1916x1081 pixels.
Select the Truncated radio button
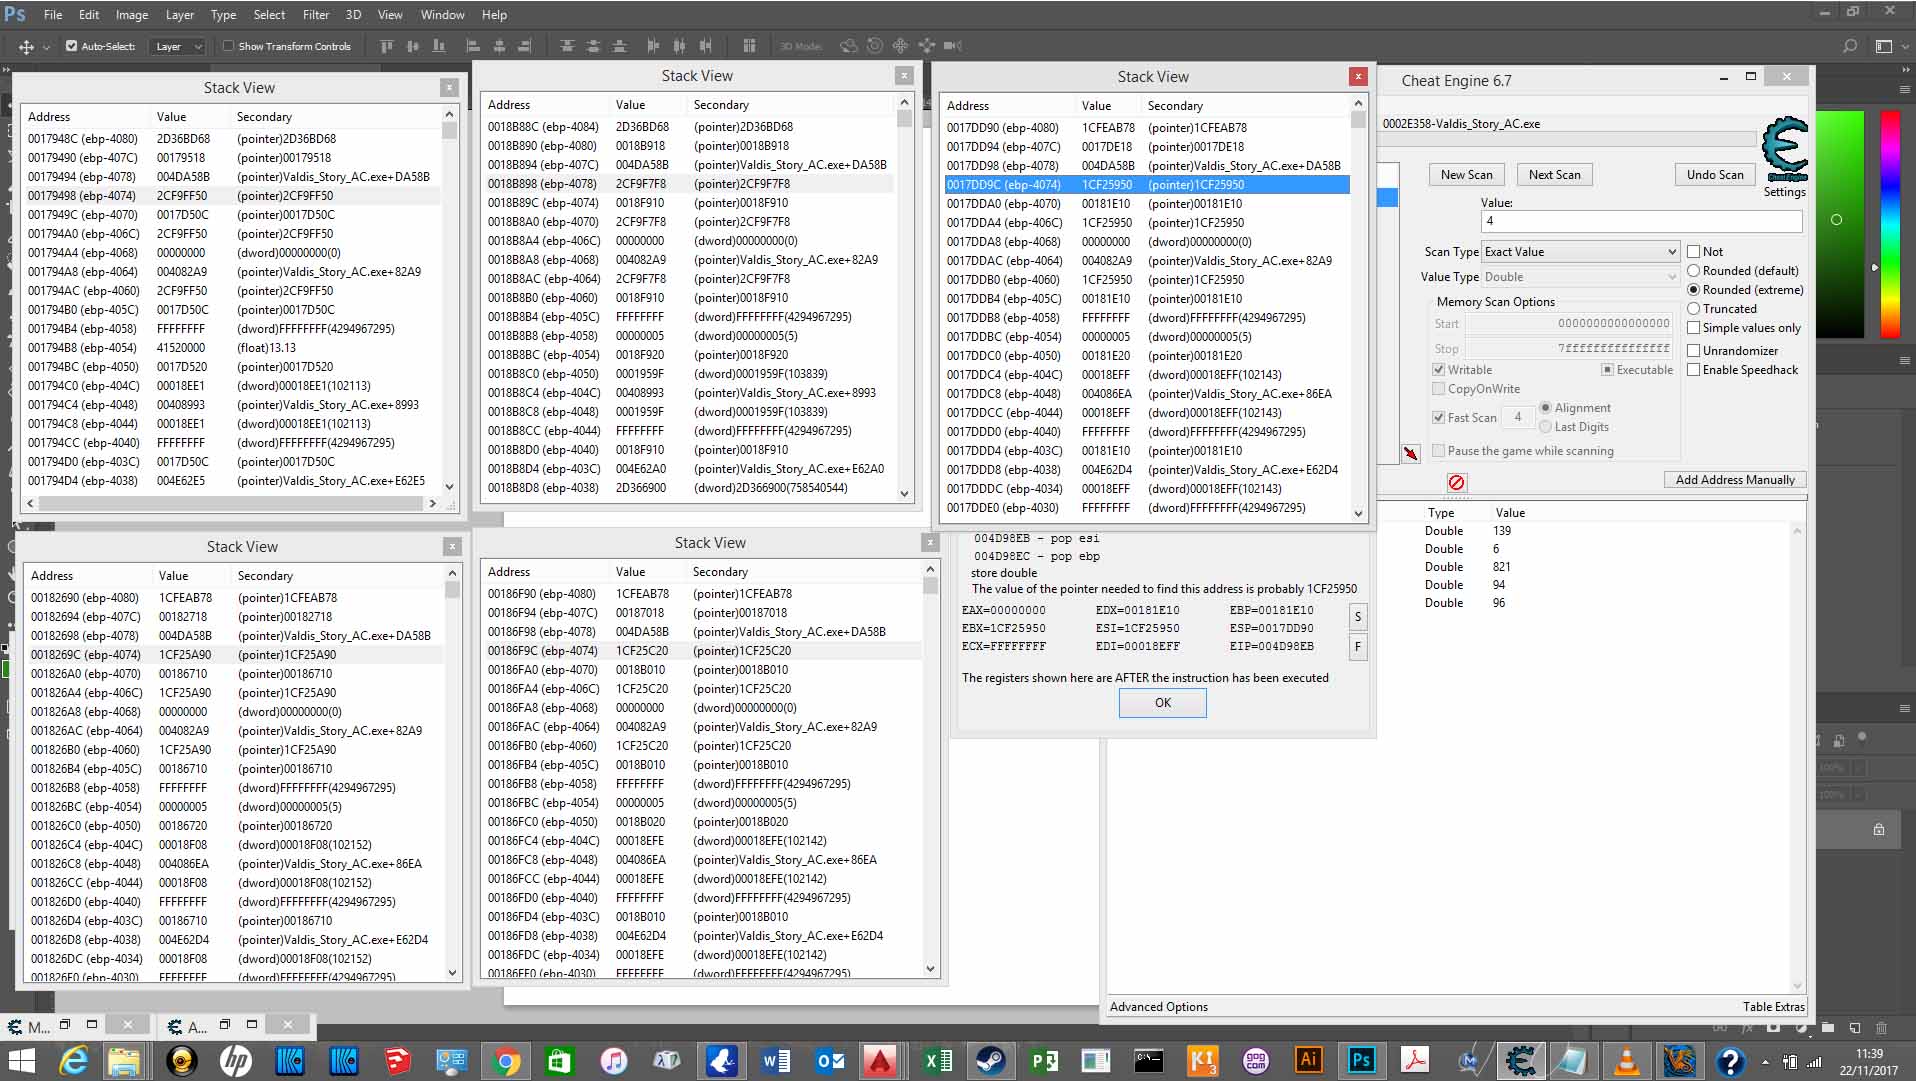click(1694, 309)
